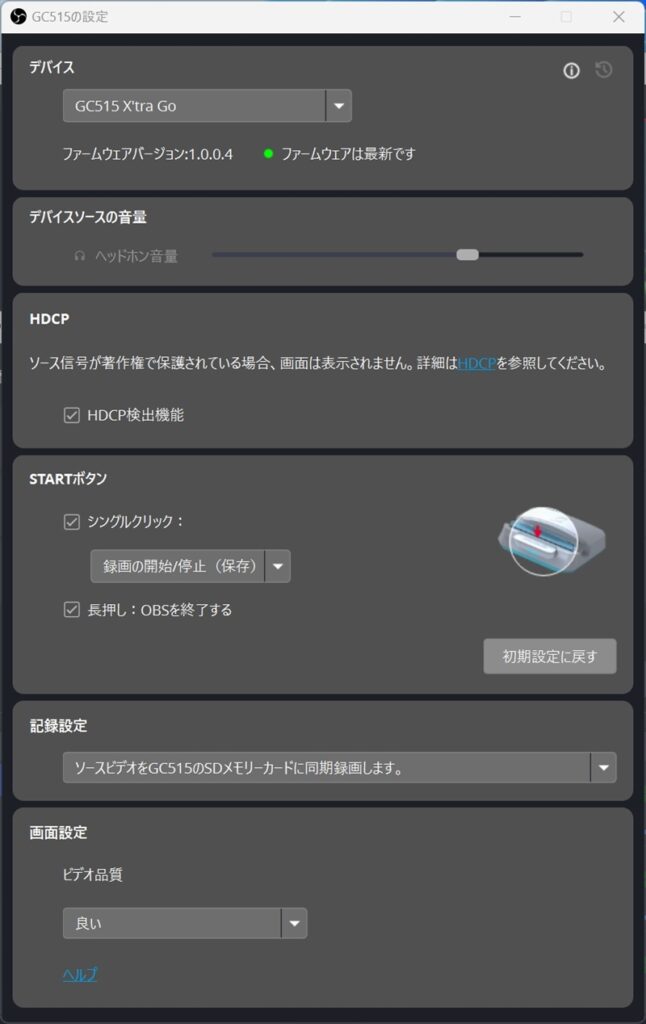Click the firmware version text 1.0.0.4

point(210,154)
